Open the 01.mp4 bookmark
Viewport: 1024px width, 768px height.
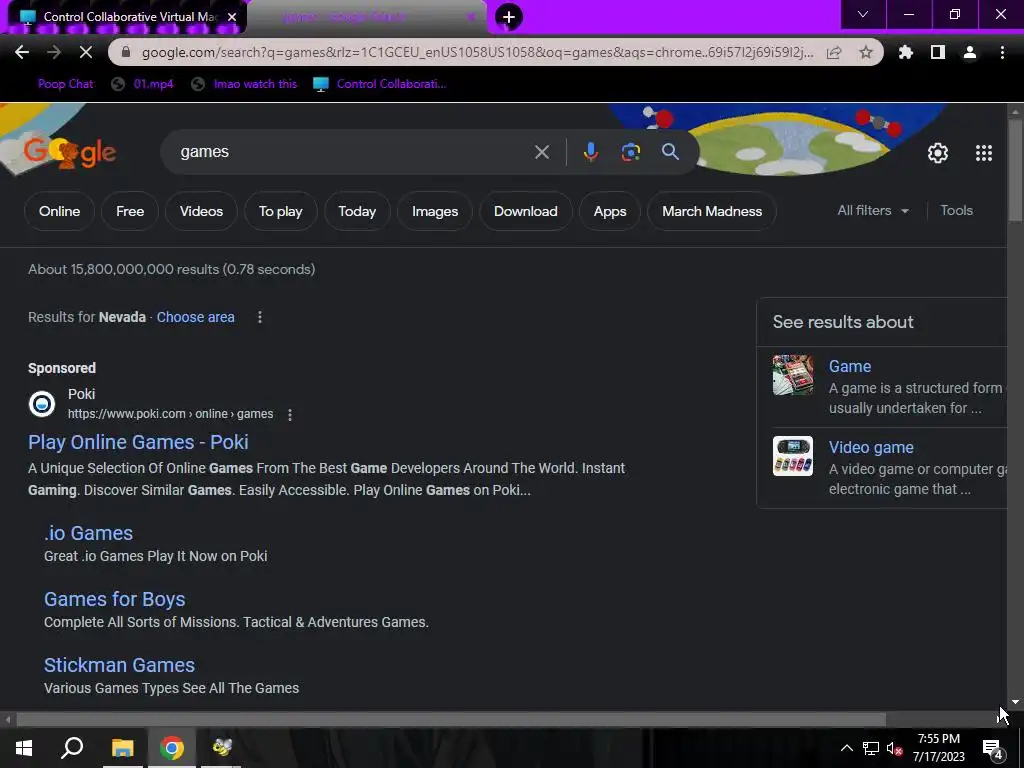click(x=142, y=84)
